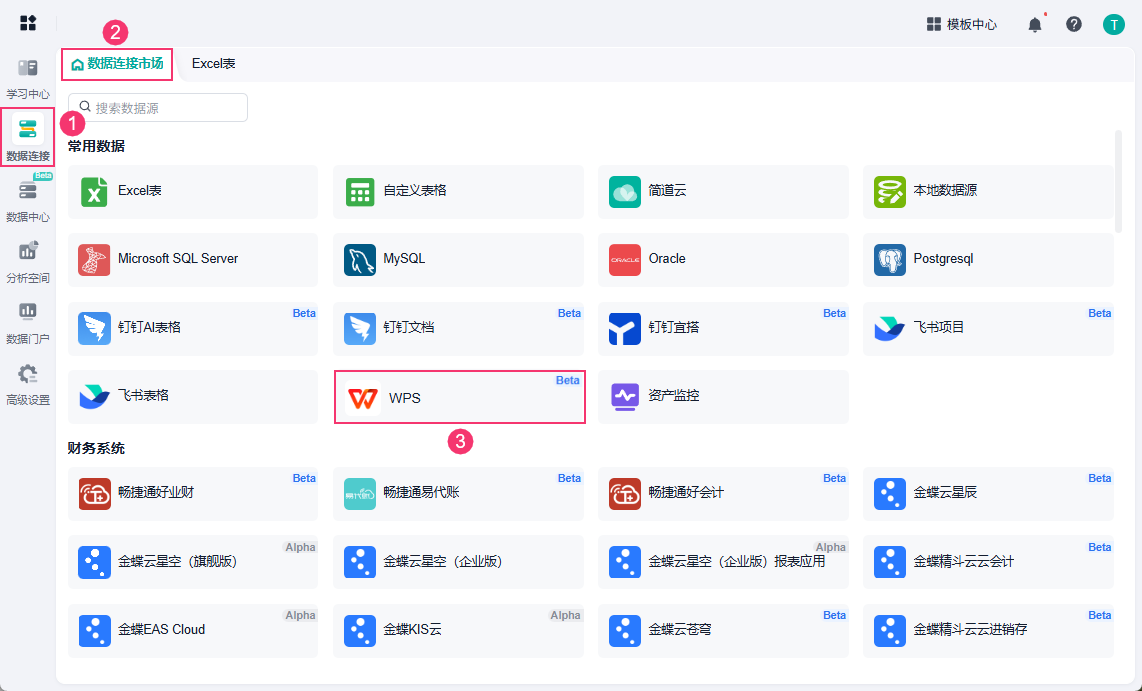1142x691 pixels.
Task: Open 数据连接 in the sidebar
Action: pos(28,138)
